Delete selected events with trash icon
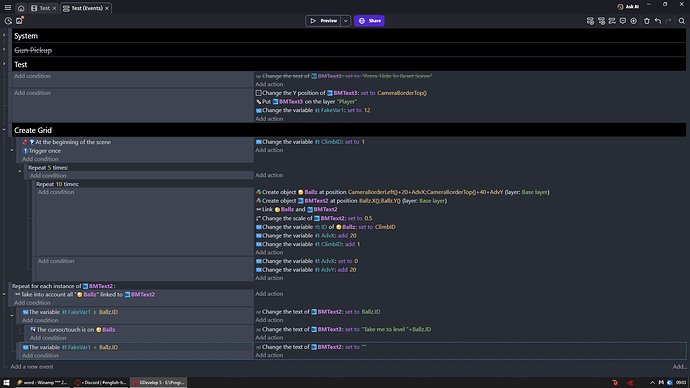This screenshot has width=690, height=388. (647, 21)
